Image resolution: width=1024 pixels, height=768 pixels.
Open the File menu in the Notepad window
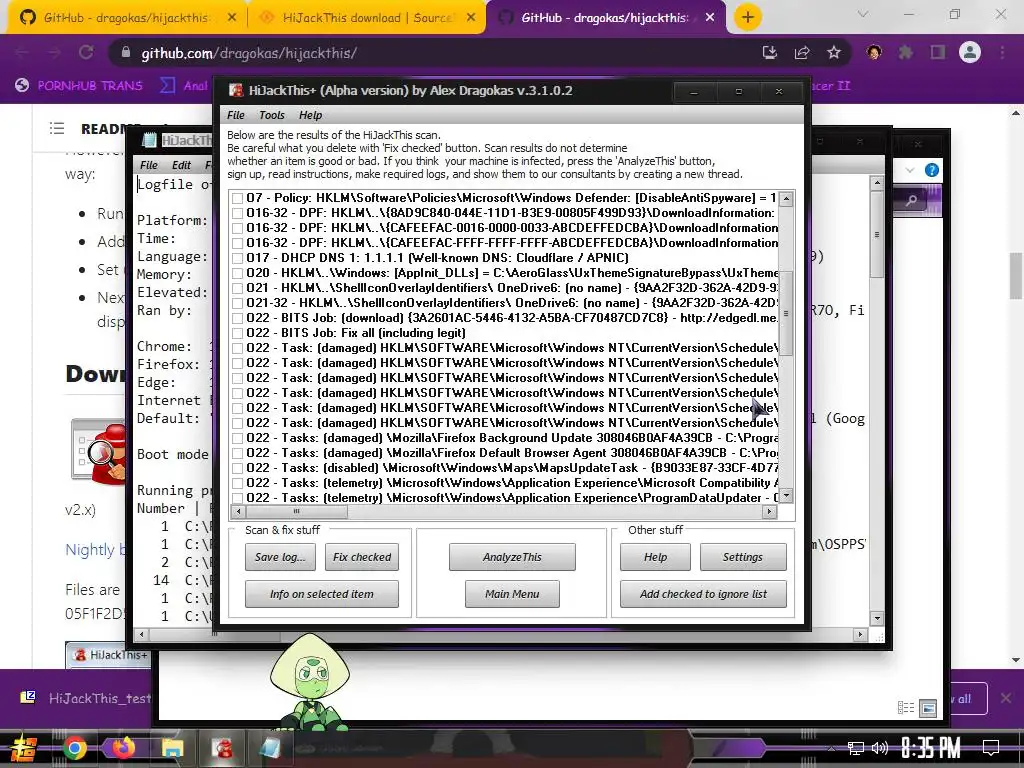(x=149, y=165)
